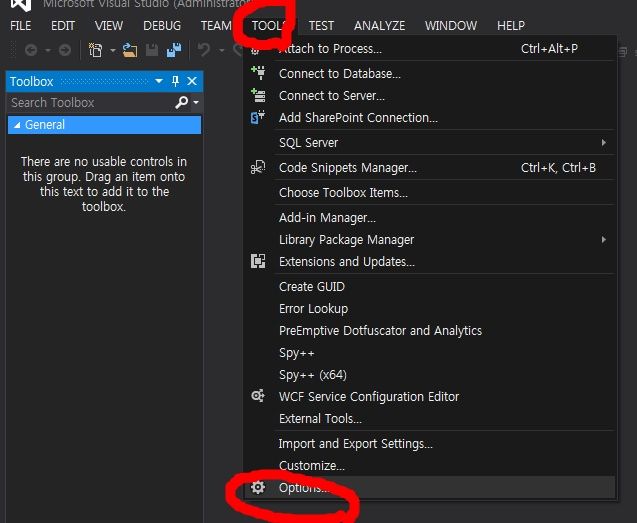The image size is (637, 523).
Task: Click the Code Snippets Manager scissors icon
Action: click(258, 167)
